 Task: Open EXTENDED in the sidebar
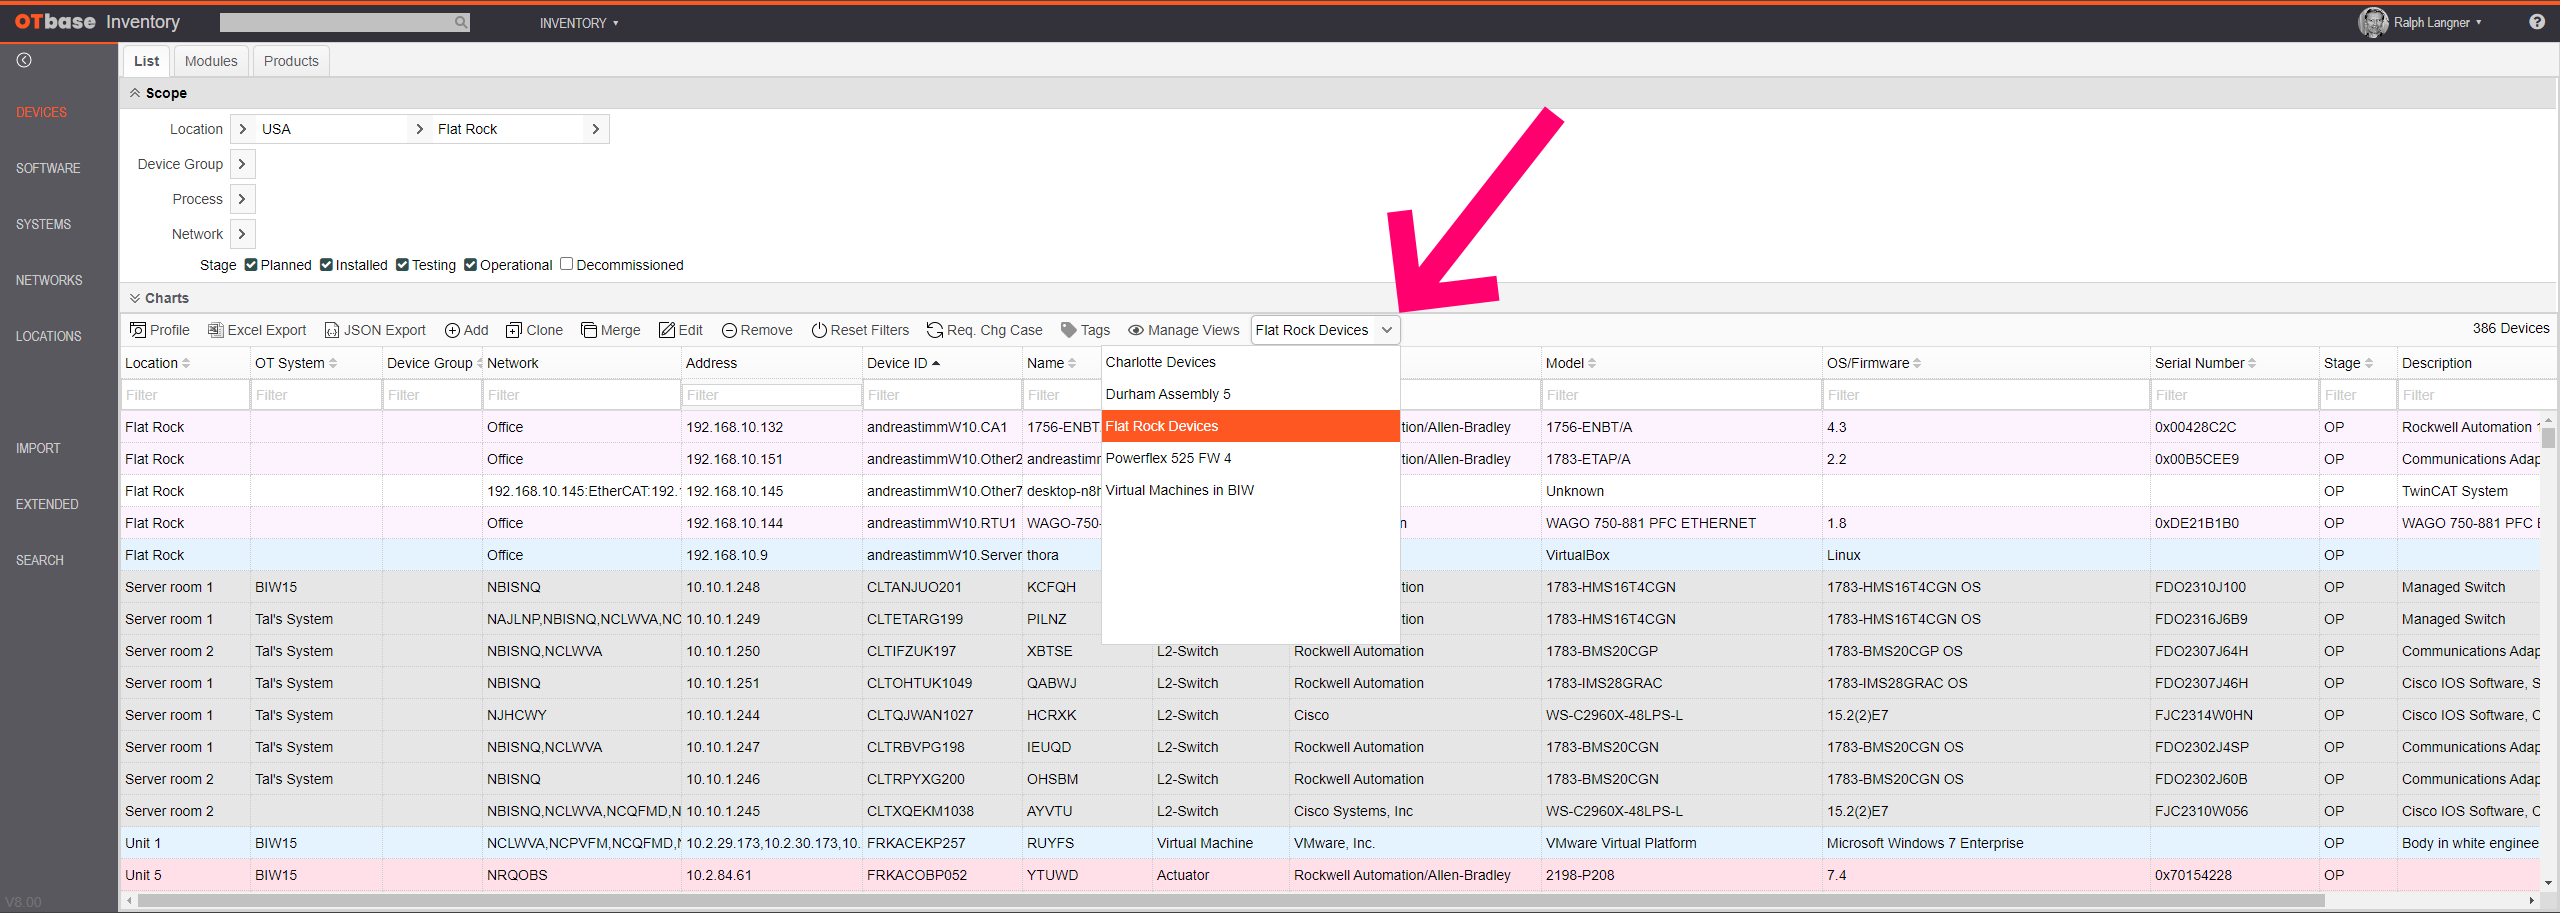pyautogui.click(x=47, y=504)
